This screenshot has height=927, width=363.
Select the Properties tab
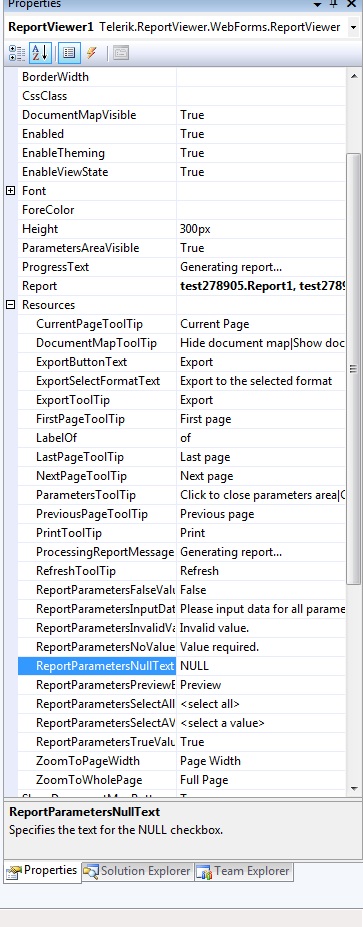(x=43, y=871)
